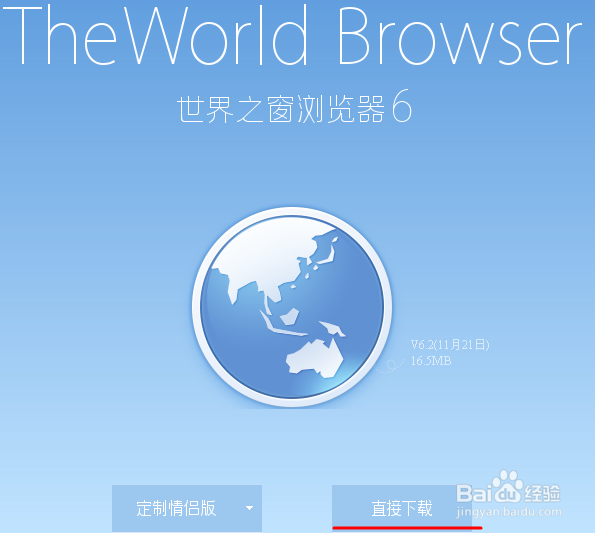Viewport: 595px width, 533px height.
Task: Expand the arrow beside 定制情侣版
Action: [x=249, y=508]
